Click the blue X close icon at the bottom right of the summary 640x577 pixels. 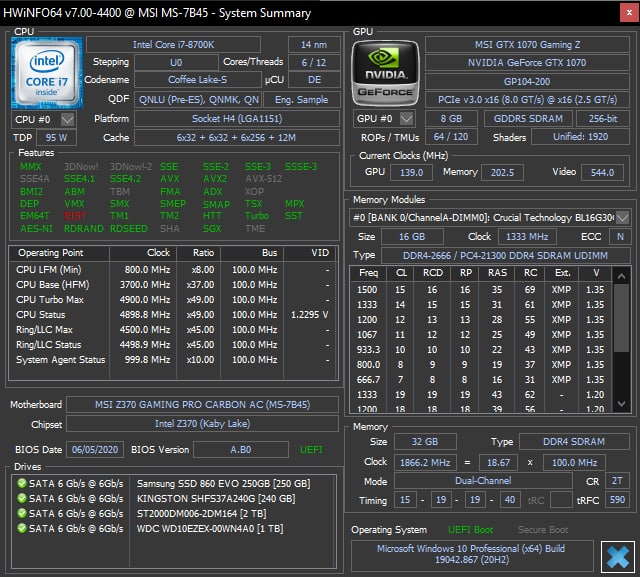coord(618,557)
